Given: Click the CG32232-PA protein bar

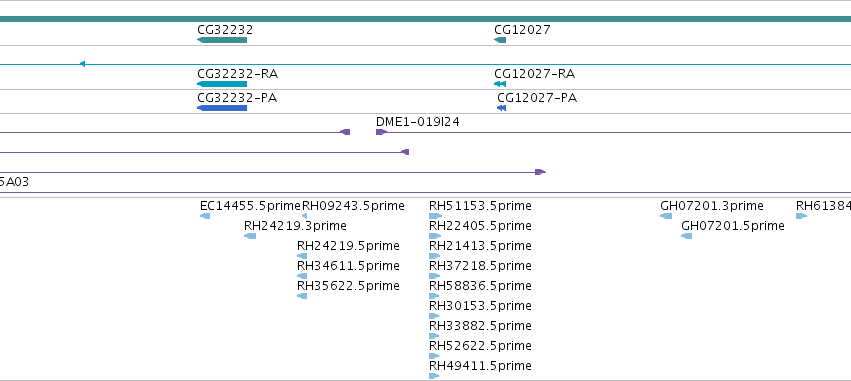Looking at the screenshot, I should (x=222, y=108).
